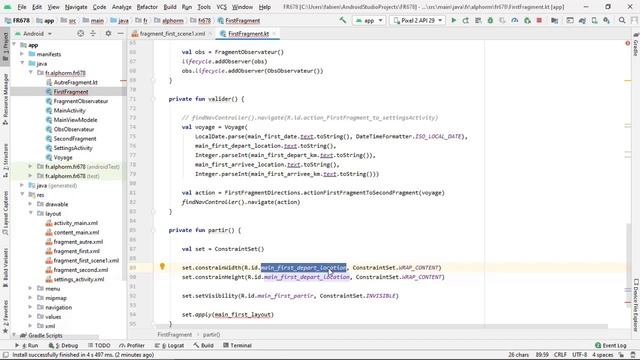Open the Logcat tool window

click(x=169, y=345)
